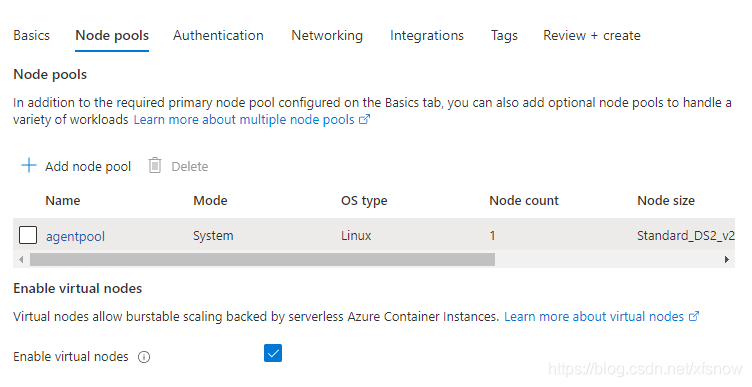Viewport: 752px width, 387px height.
Task: Go to the Networking tab
Action: [x=327, y=35]
